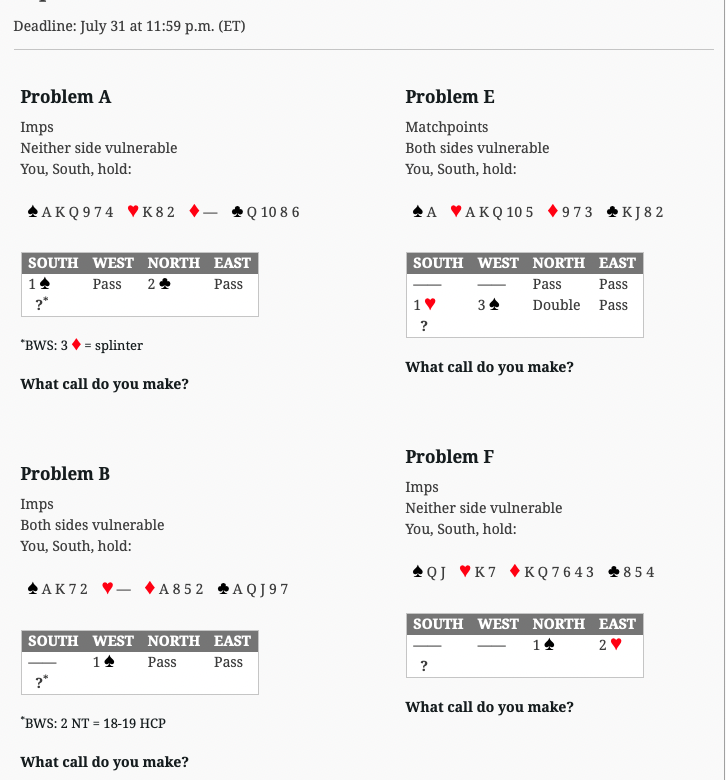The height and width of the screenshot is (780, 726).
Task: Click the Double call in Problem E
Action: click(x=556, y=305)
